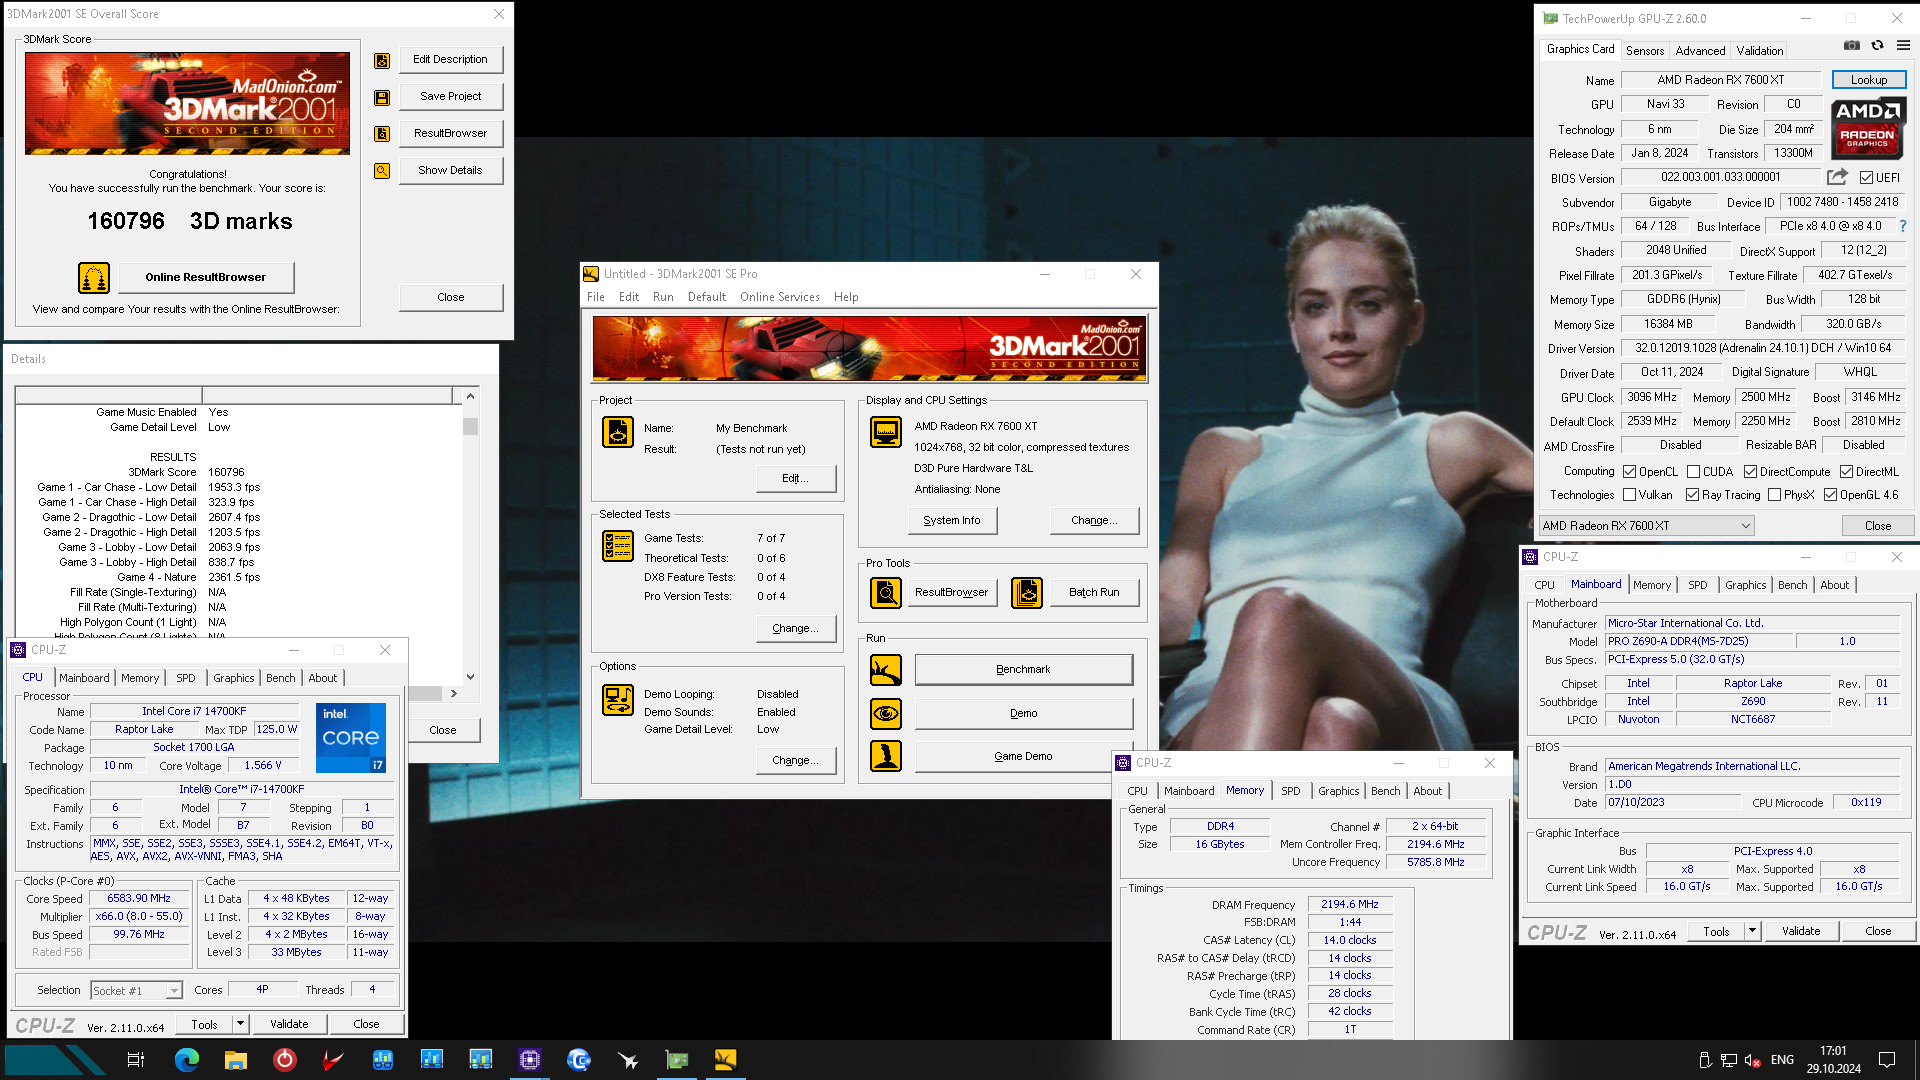Viewport: 1920px width, 1080px height.
Task: Click the CPU-Z taskbar icon
Action: [x=530, y=1060]
